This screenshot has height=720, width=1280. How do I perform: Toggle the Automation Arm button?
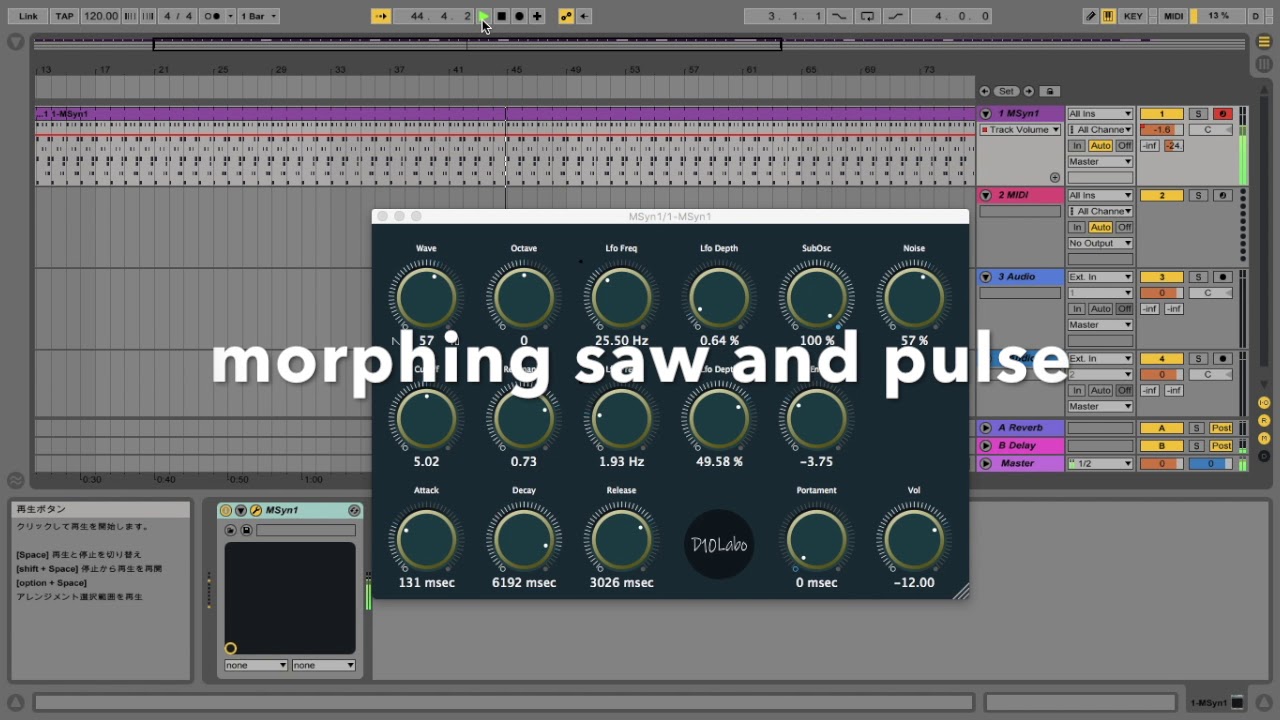pyautogui.click(x=567, y=16)
